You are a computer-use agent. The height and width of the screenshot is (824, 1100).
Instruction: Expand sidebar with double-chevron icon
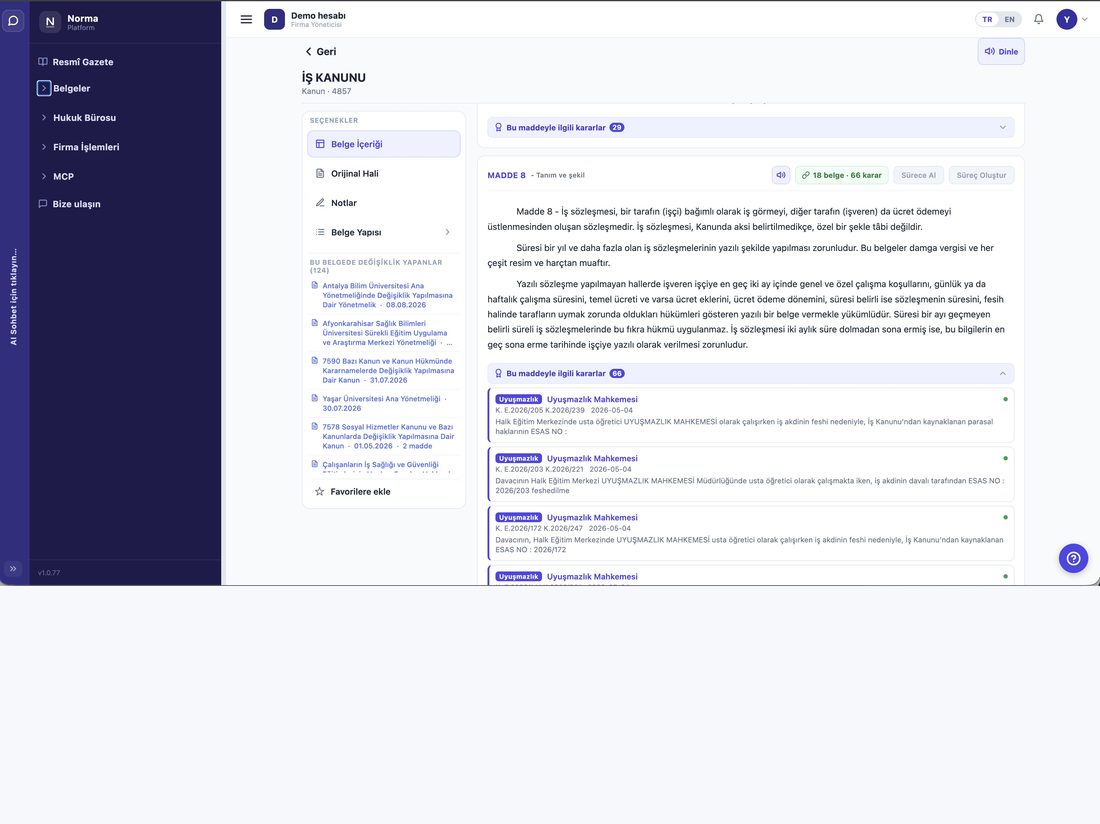[13, 569]
